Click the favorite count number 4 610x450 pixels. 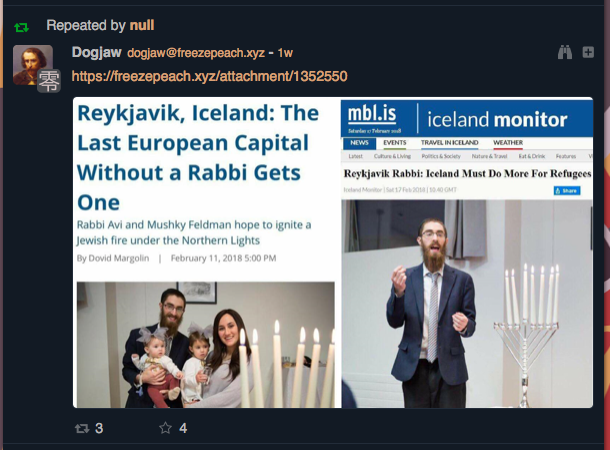point(183,428)
